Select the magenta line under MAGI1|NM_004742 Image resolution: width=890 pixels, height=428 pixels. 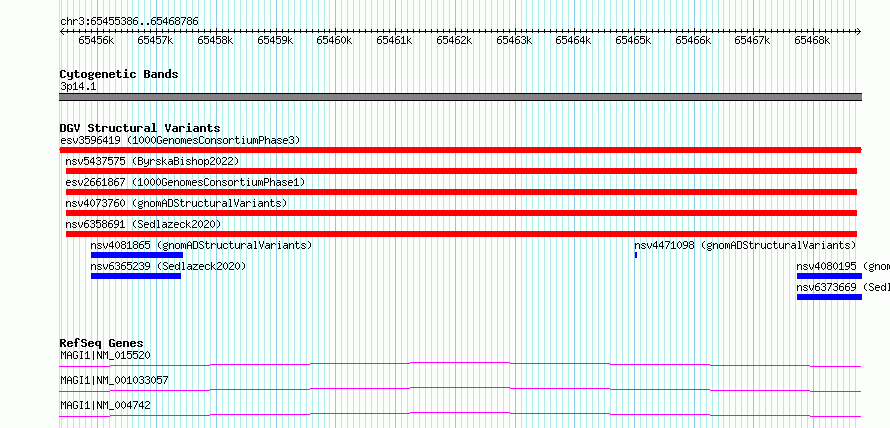[460, 414]
